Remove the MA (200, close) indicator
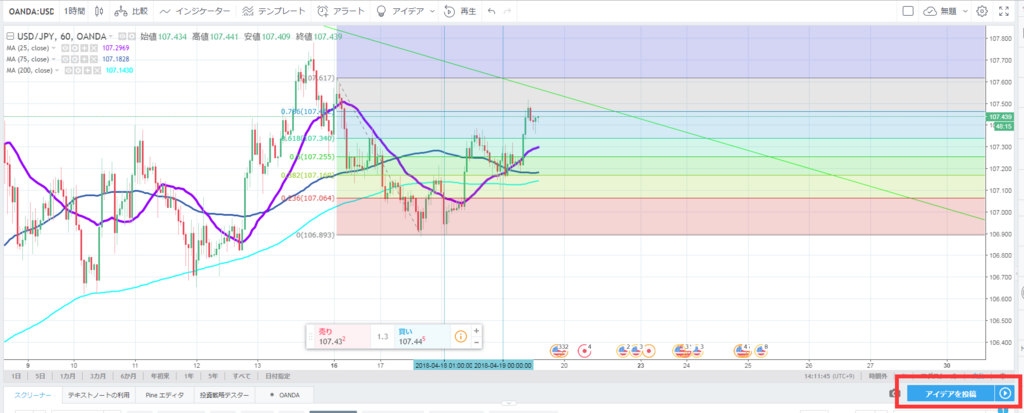The width and height of the screenshot is (1024, 413). pyautogui.click(x=96, y=70)
